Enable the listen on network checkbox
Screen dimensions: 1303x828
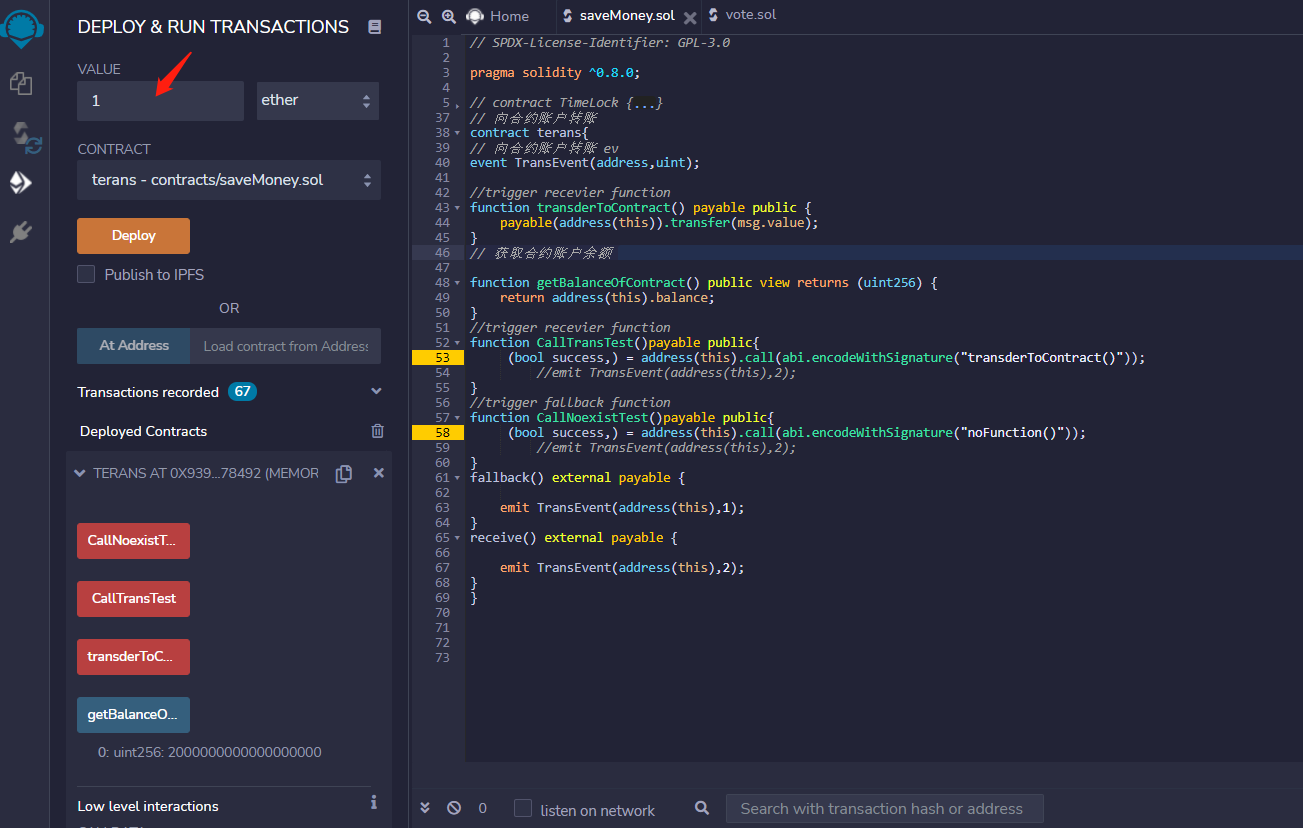pos(522,808)
